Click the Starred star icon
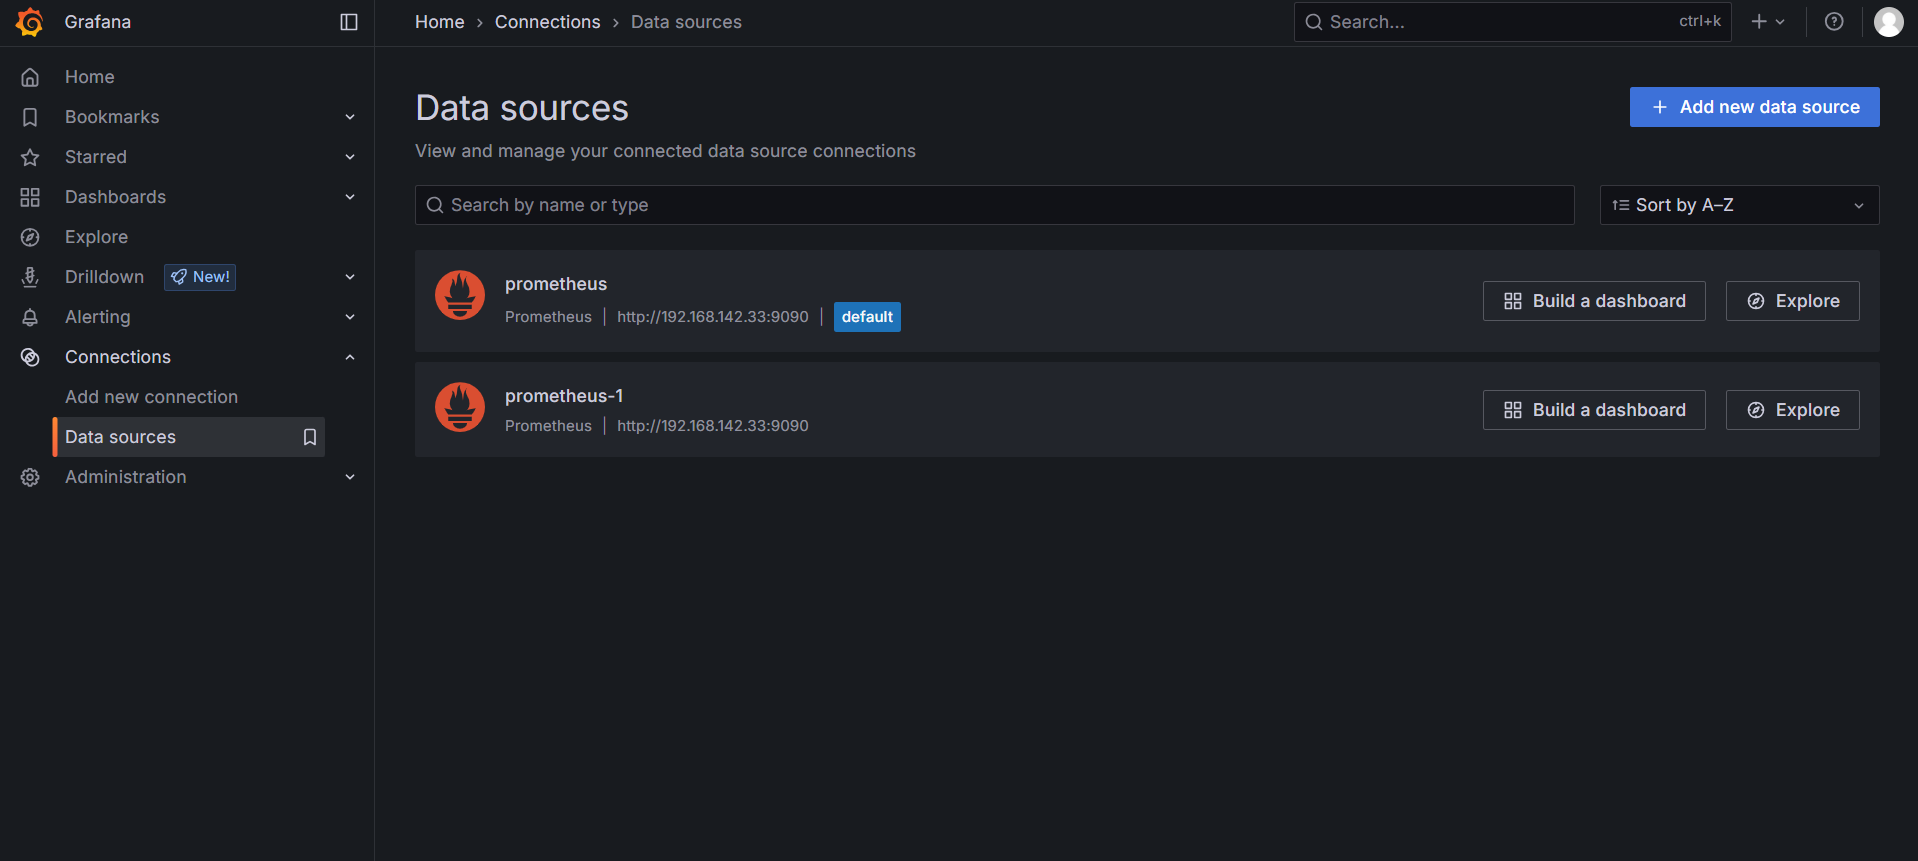The height and width of the screenshot is (861, 1918). 30,157
